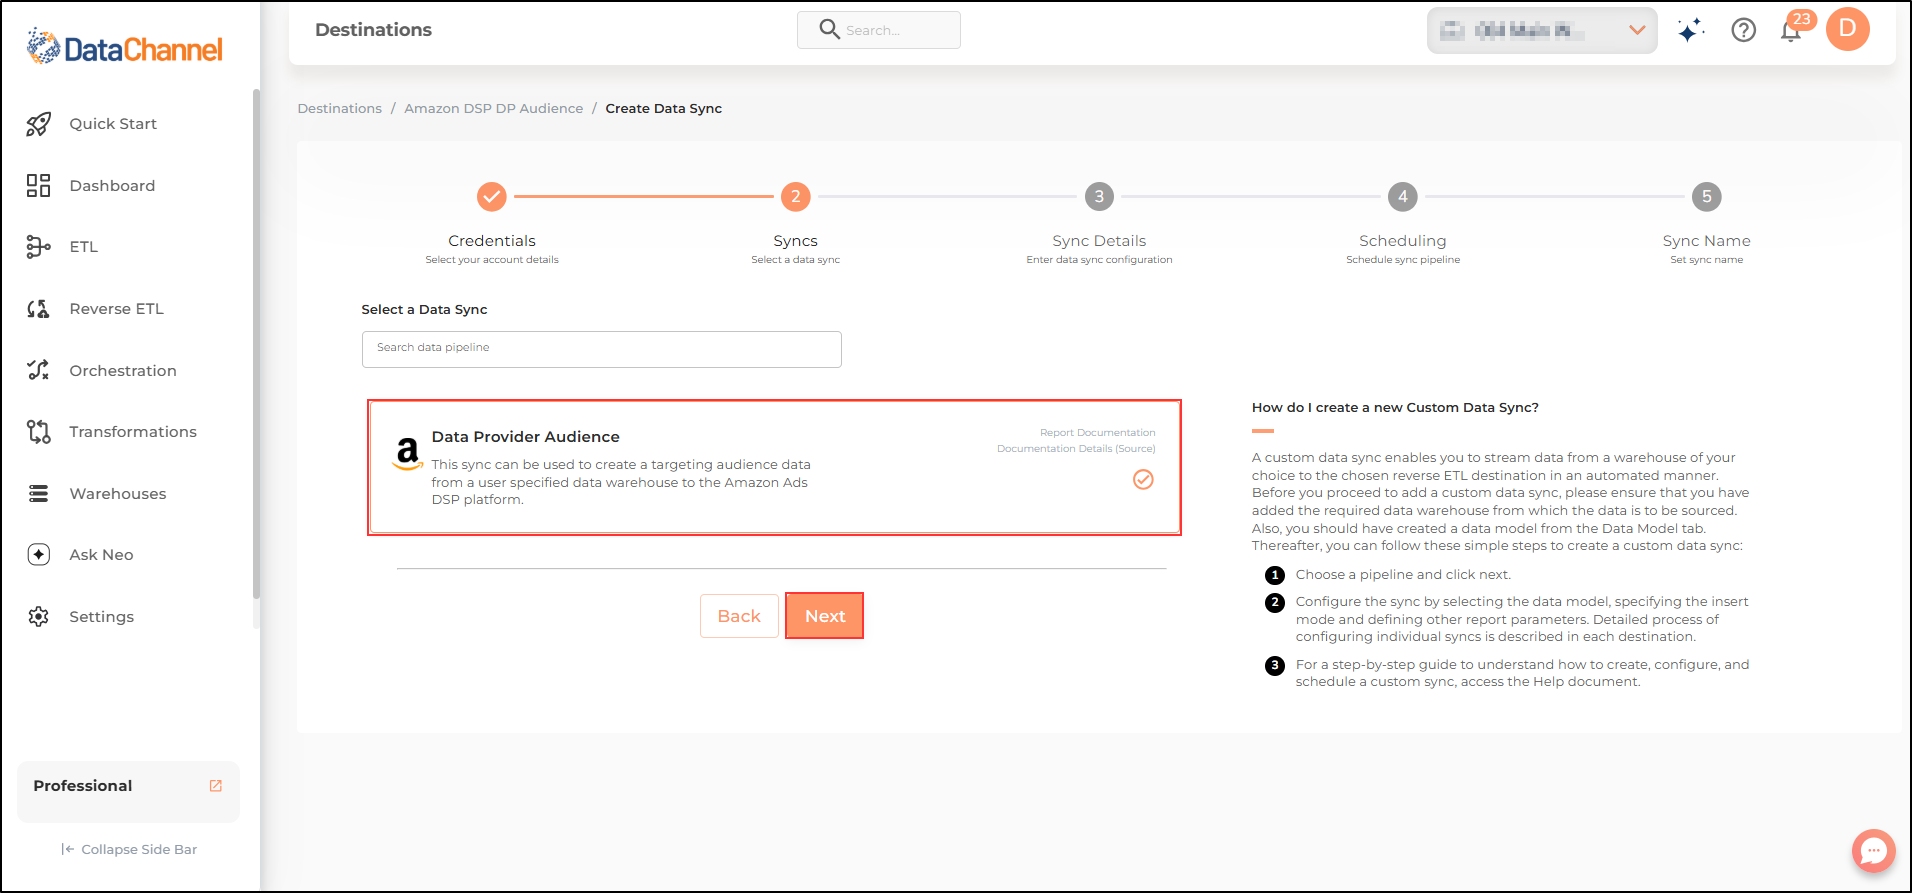Click 'How do I create a new Custom Data Sync?' heading
1912x893 pixels.
1395,407
